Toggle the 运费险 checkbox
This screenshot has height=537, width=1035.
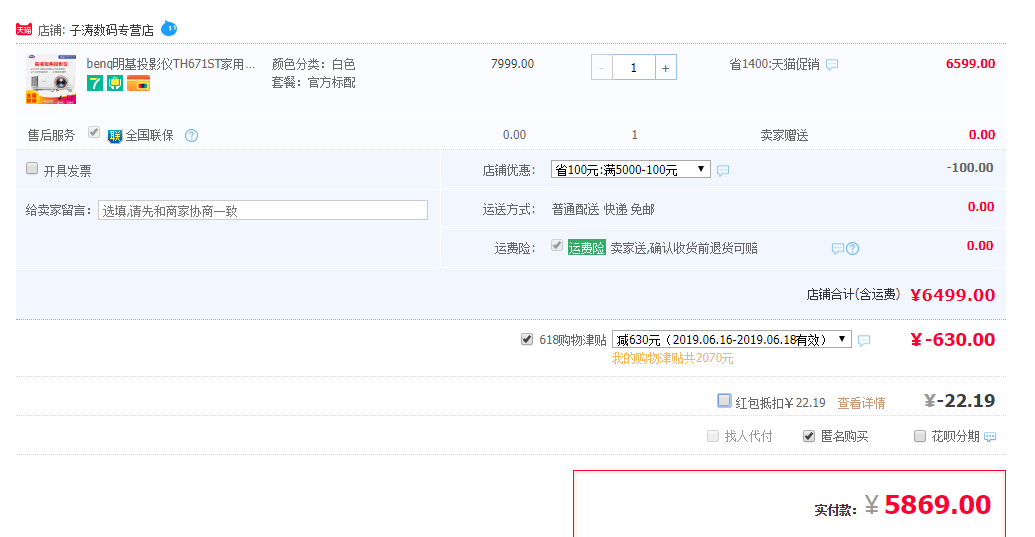coord(557,245)
